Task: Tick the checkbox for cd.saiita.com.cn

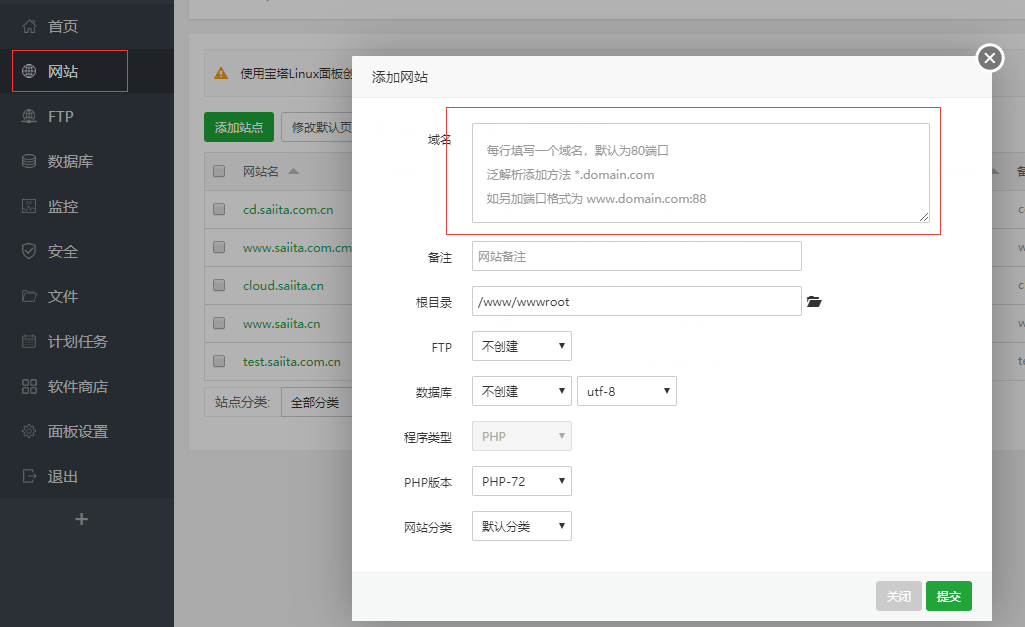Action: [x=219, y=210]
